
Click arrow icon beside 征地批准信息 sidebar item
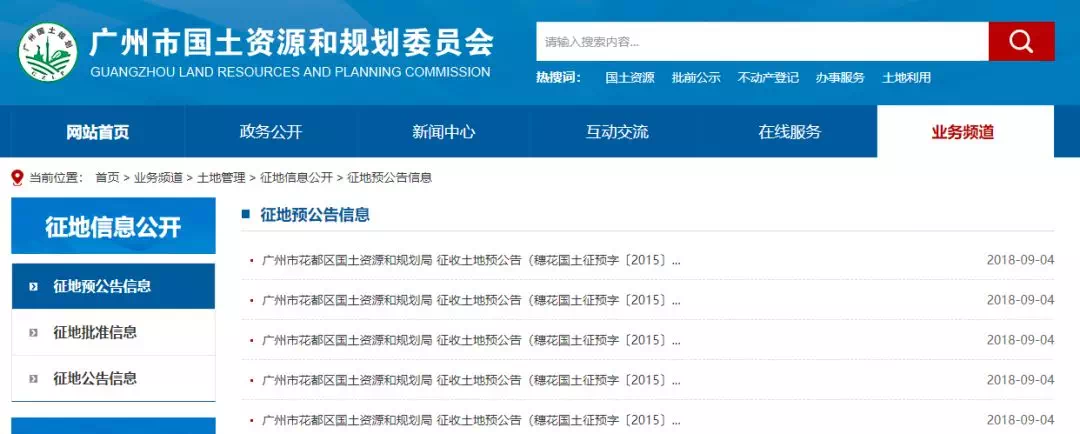(x=34, y=333)
